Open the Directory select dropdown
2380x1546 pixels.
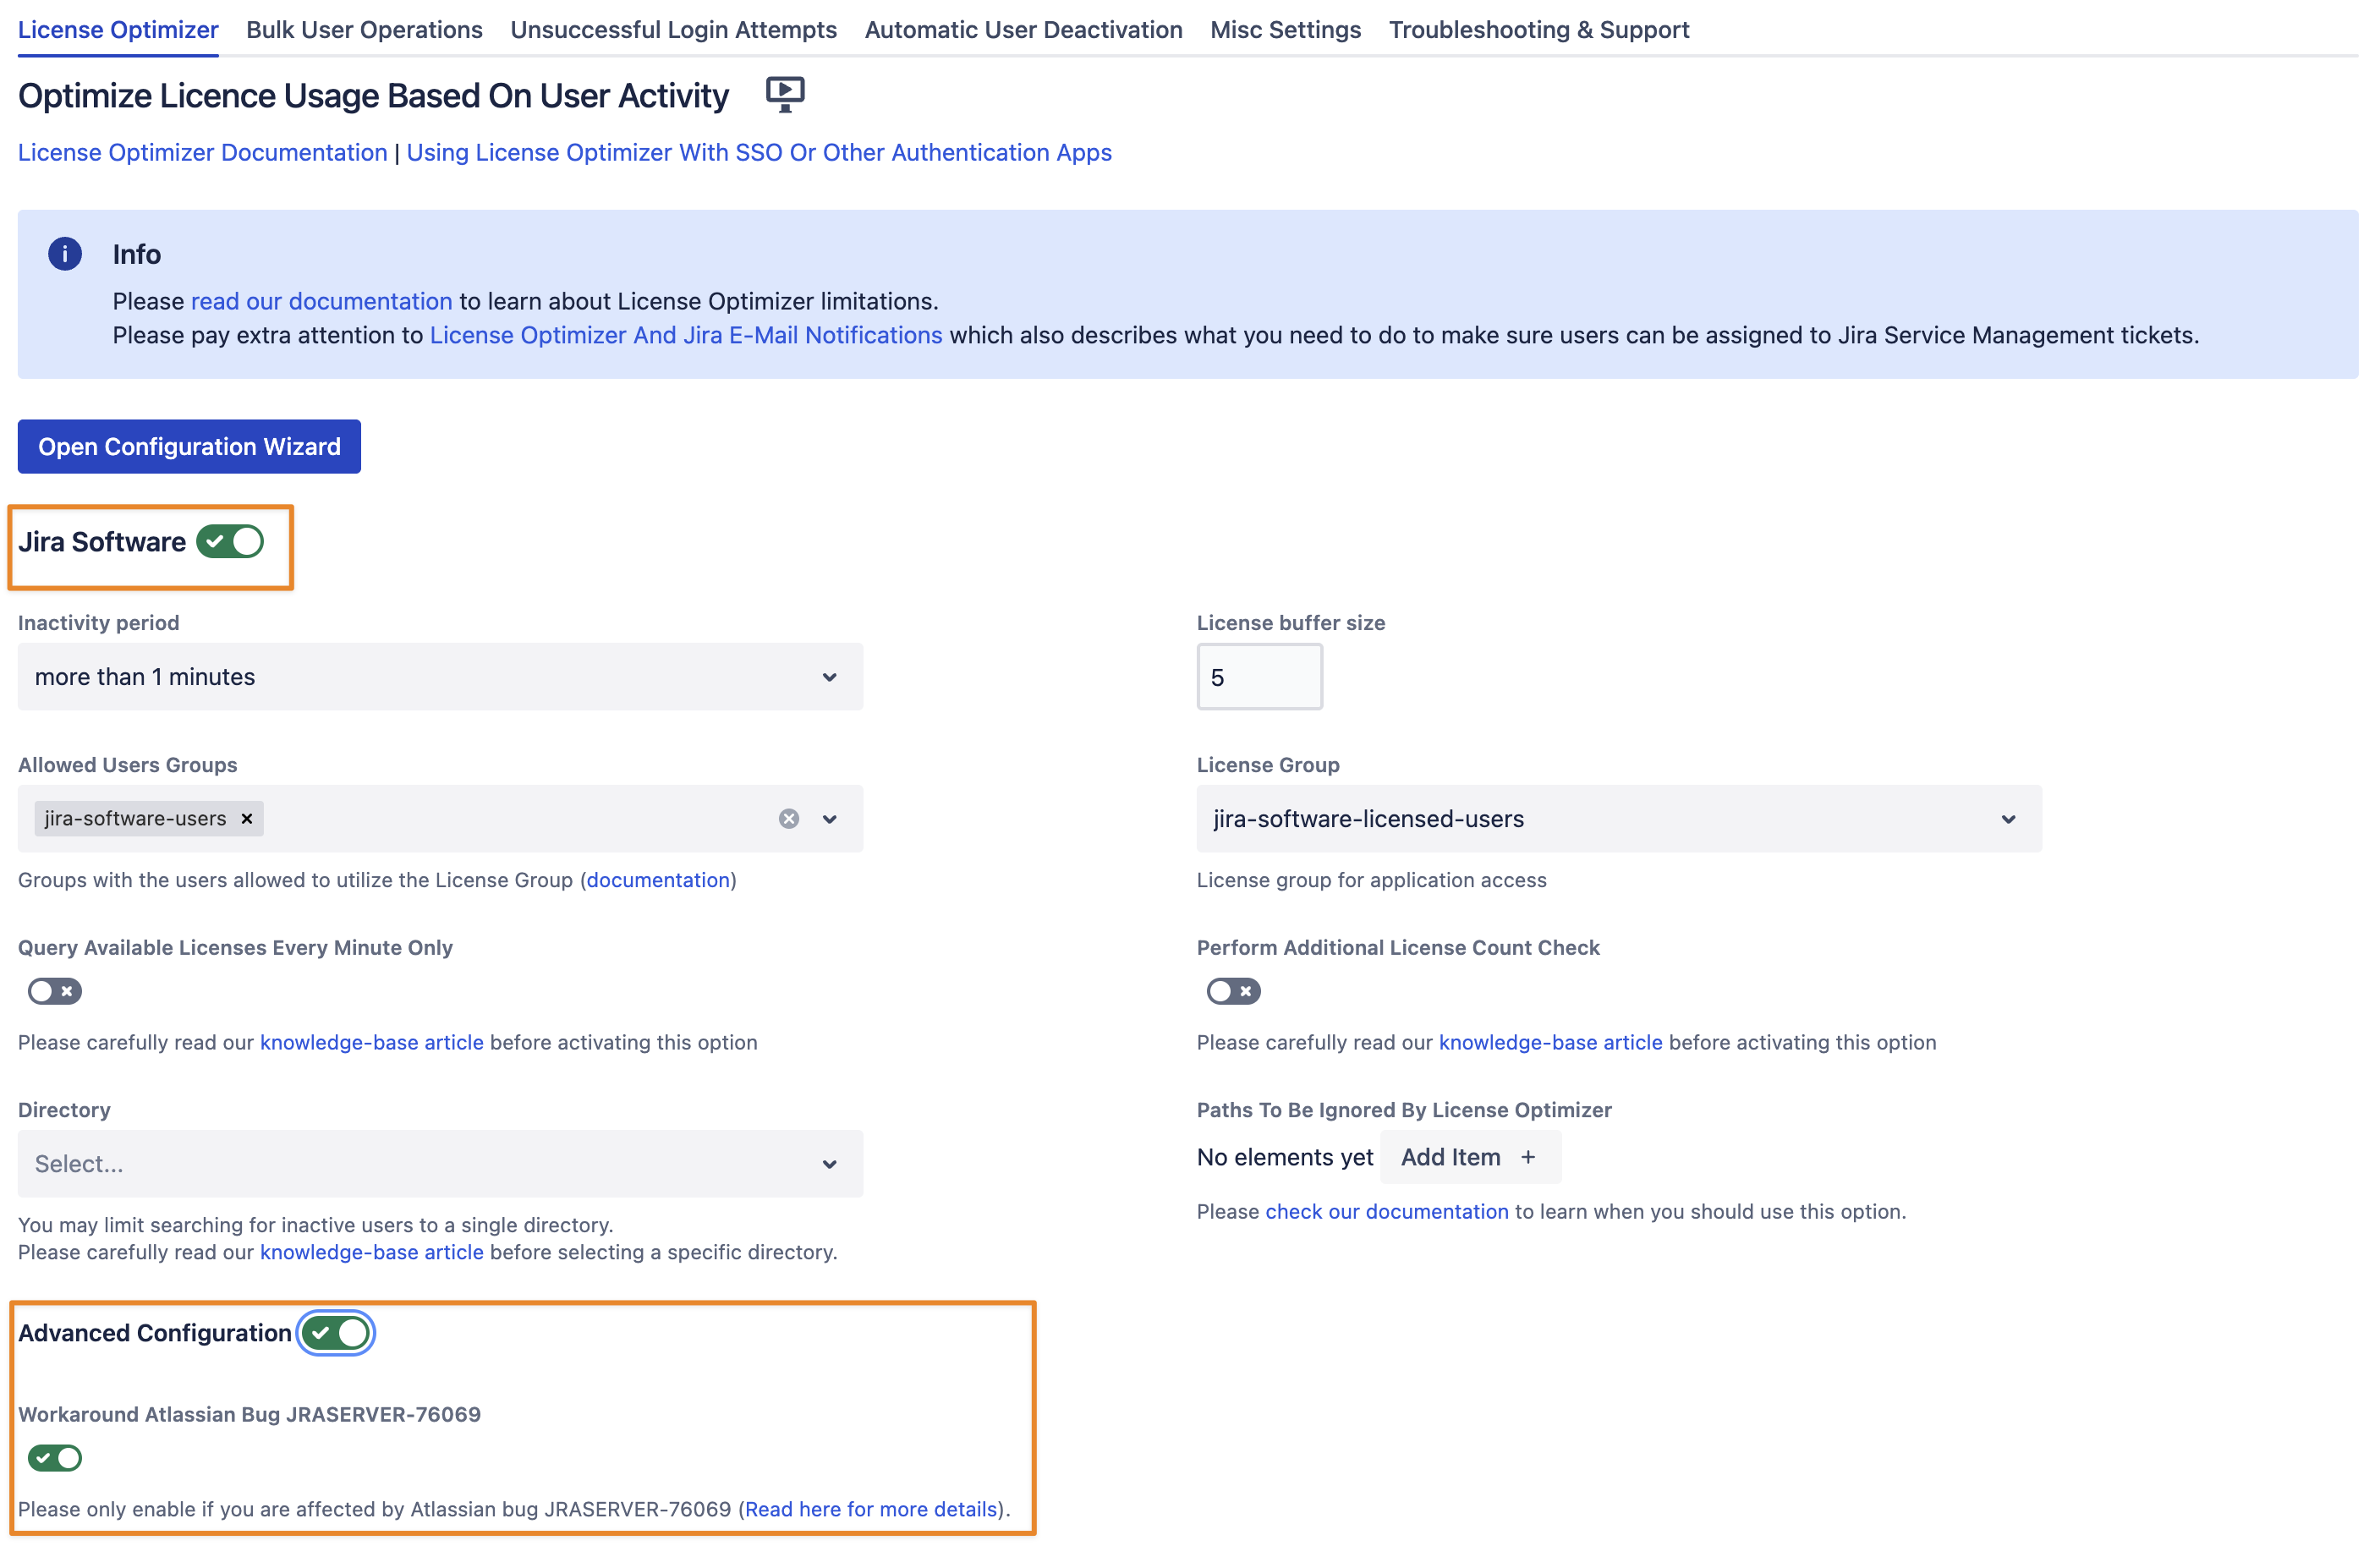pyautogui.click(x=440, y=1164)
